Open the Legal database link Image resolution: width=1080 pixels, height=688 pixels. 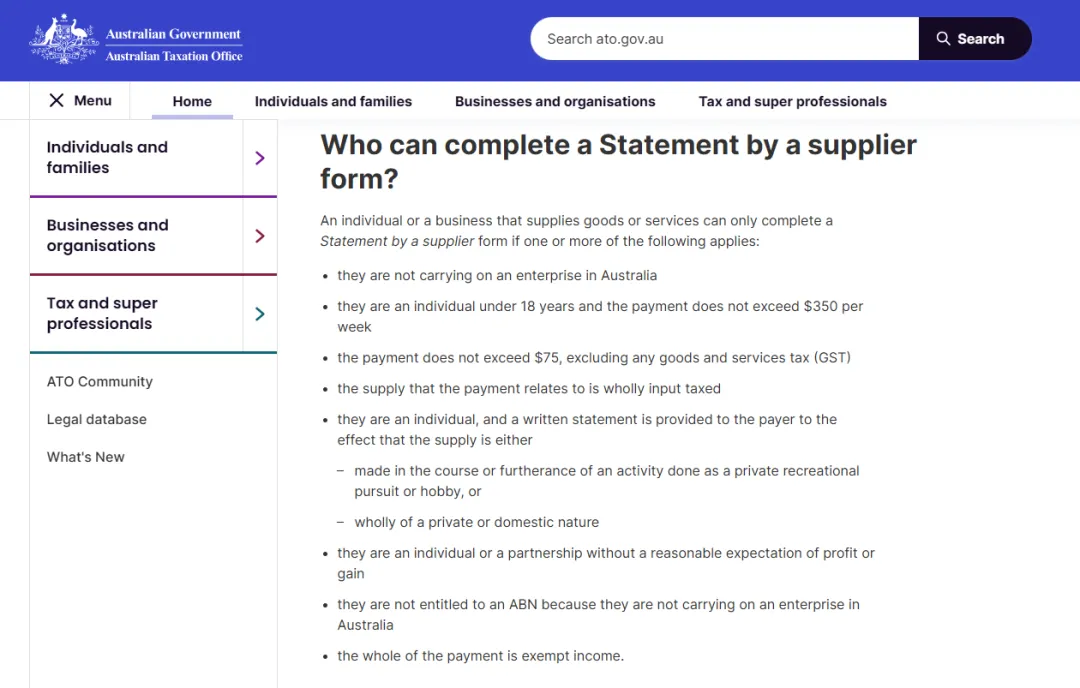click(x=97, y=420)
